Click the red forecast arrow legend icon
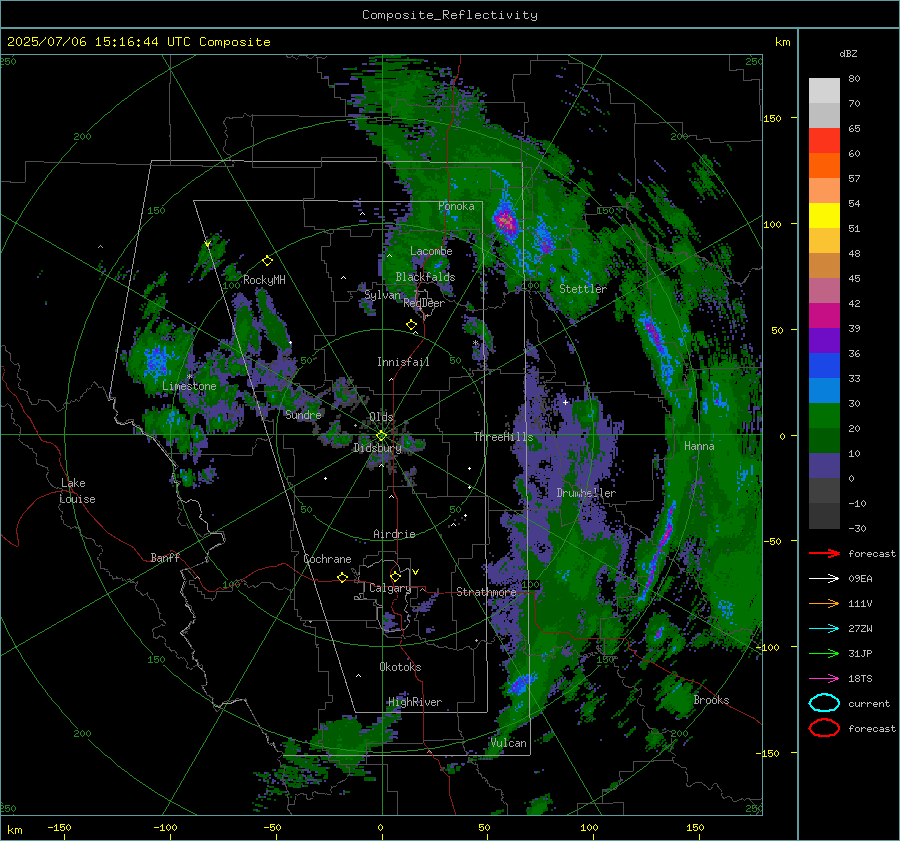The image size is (900, 841). [x=824, y=553]
